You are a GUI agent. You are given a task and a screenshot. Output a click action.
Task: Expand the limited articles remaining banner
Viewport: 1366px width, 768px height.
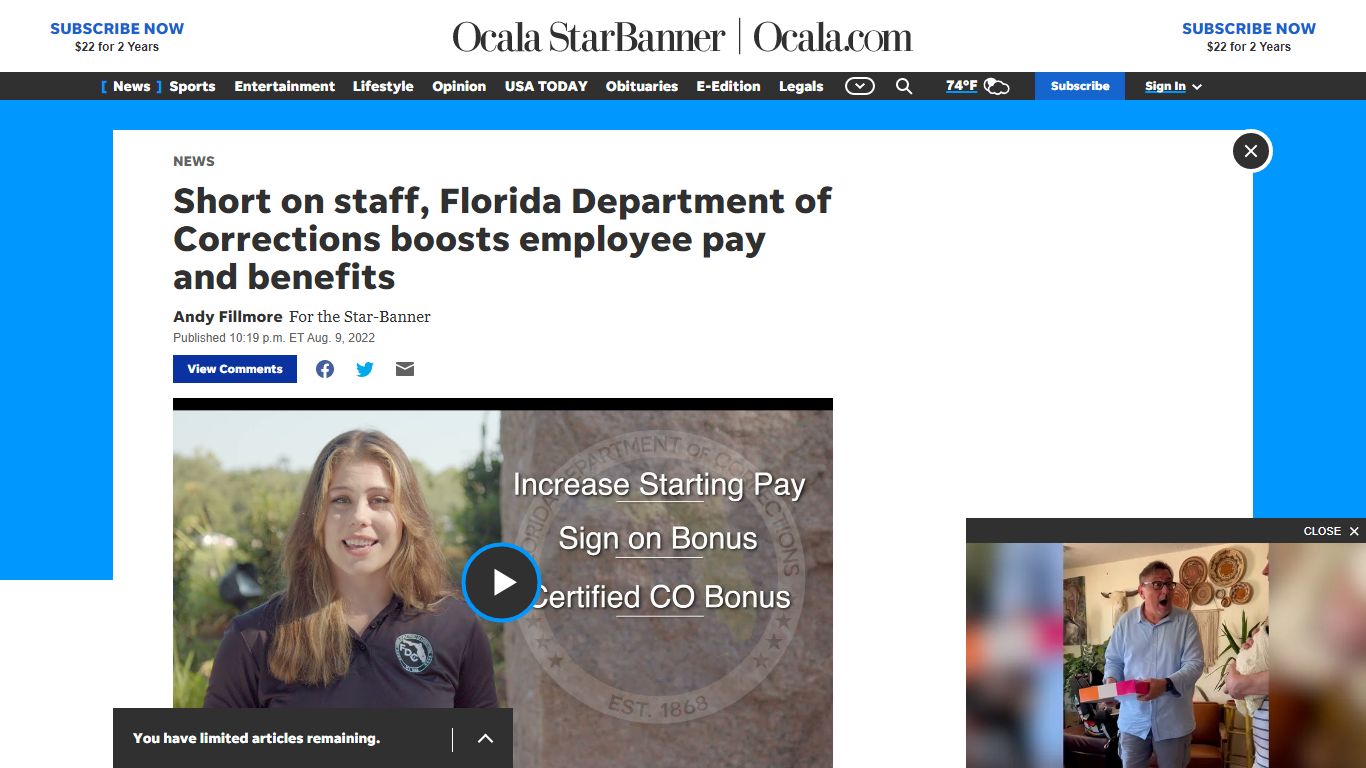(485, 738)
